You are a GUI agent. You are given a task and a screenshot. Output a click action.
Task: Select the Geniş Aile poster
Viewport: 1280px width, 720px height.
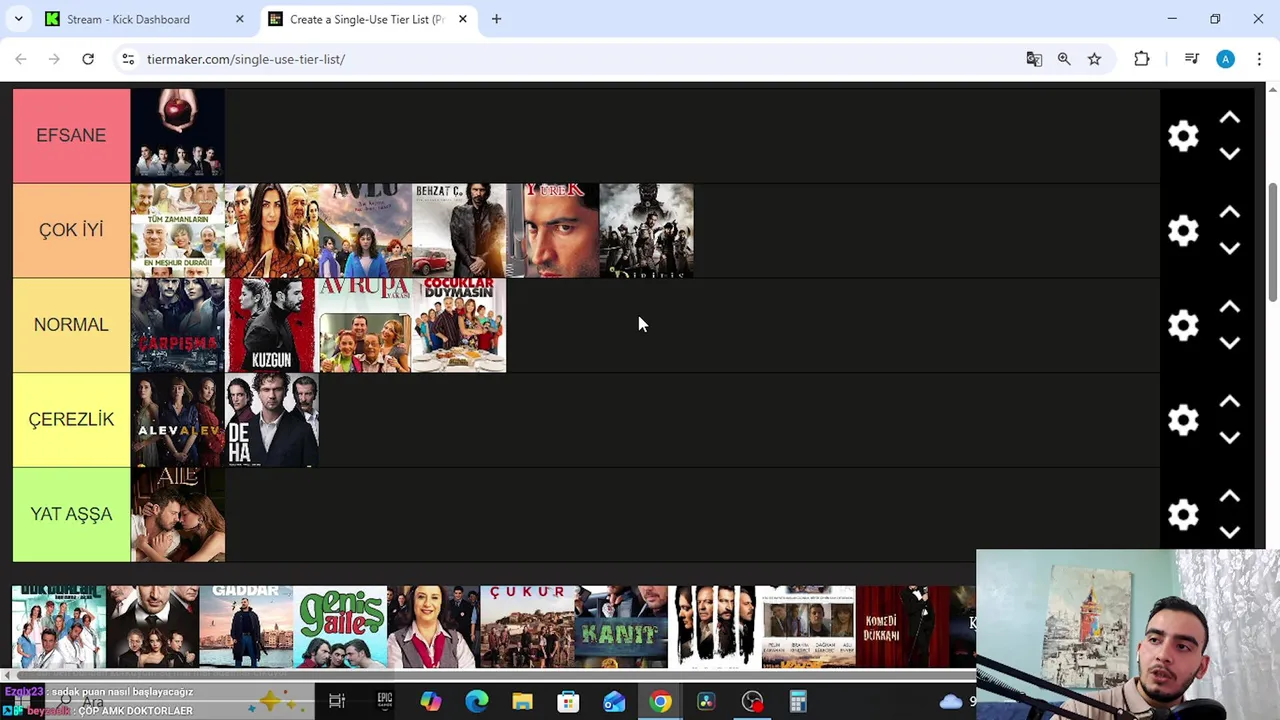[340, 627]
